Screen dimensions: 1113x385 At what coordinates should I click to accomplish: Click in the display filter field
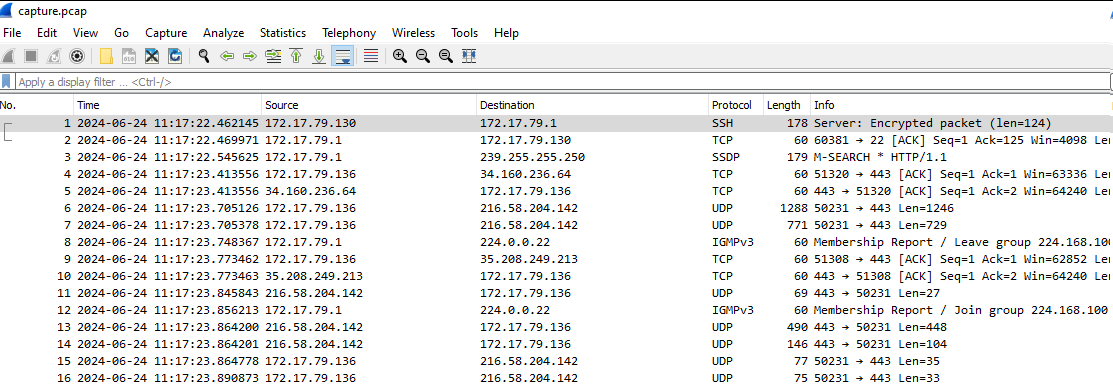point(561,82)
